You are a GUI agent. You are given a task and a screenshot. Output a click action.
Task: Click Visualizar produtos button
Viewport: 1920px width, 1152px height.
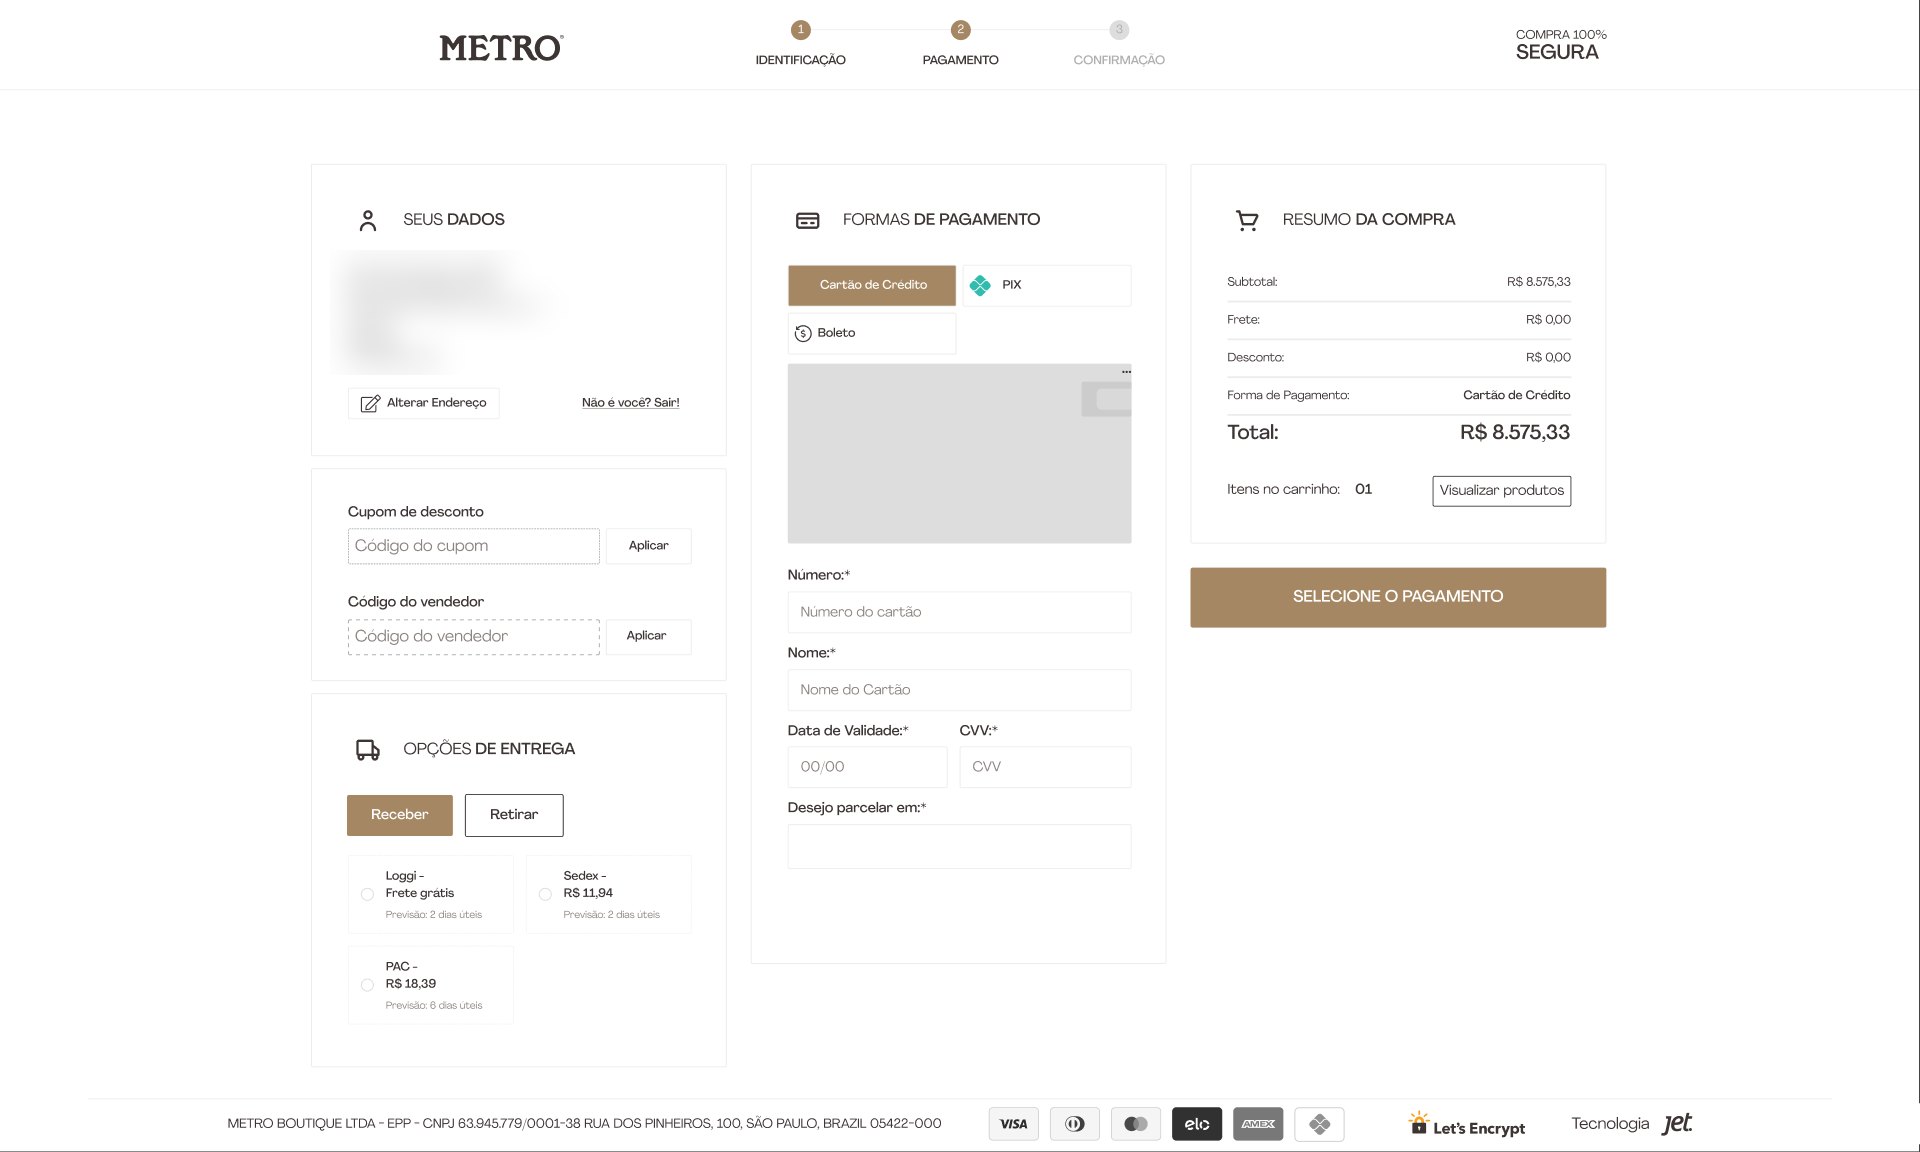(x=1501, y=491)
